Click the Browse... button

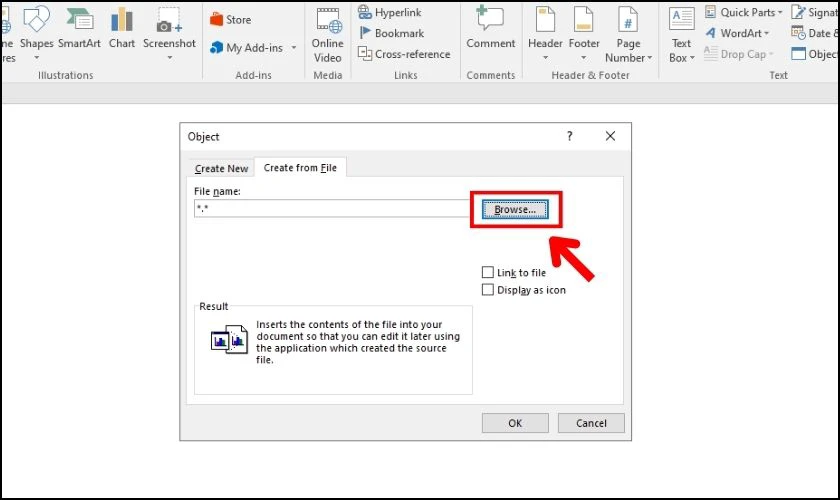point(515,210)
